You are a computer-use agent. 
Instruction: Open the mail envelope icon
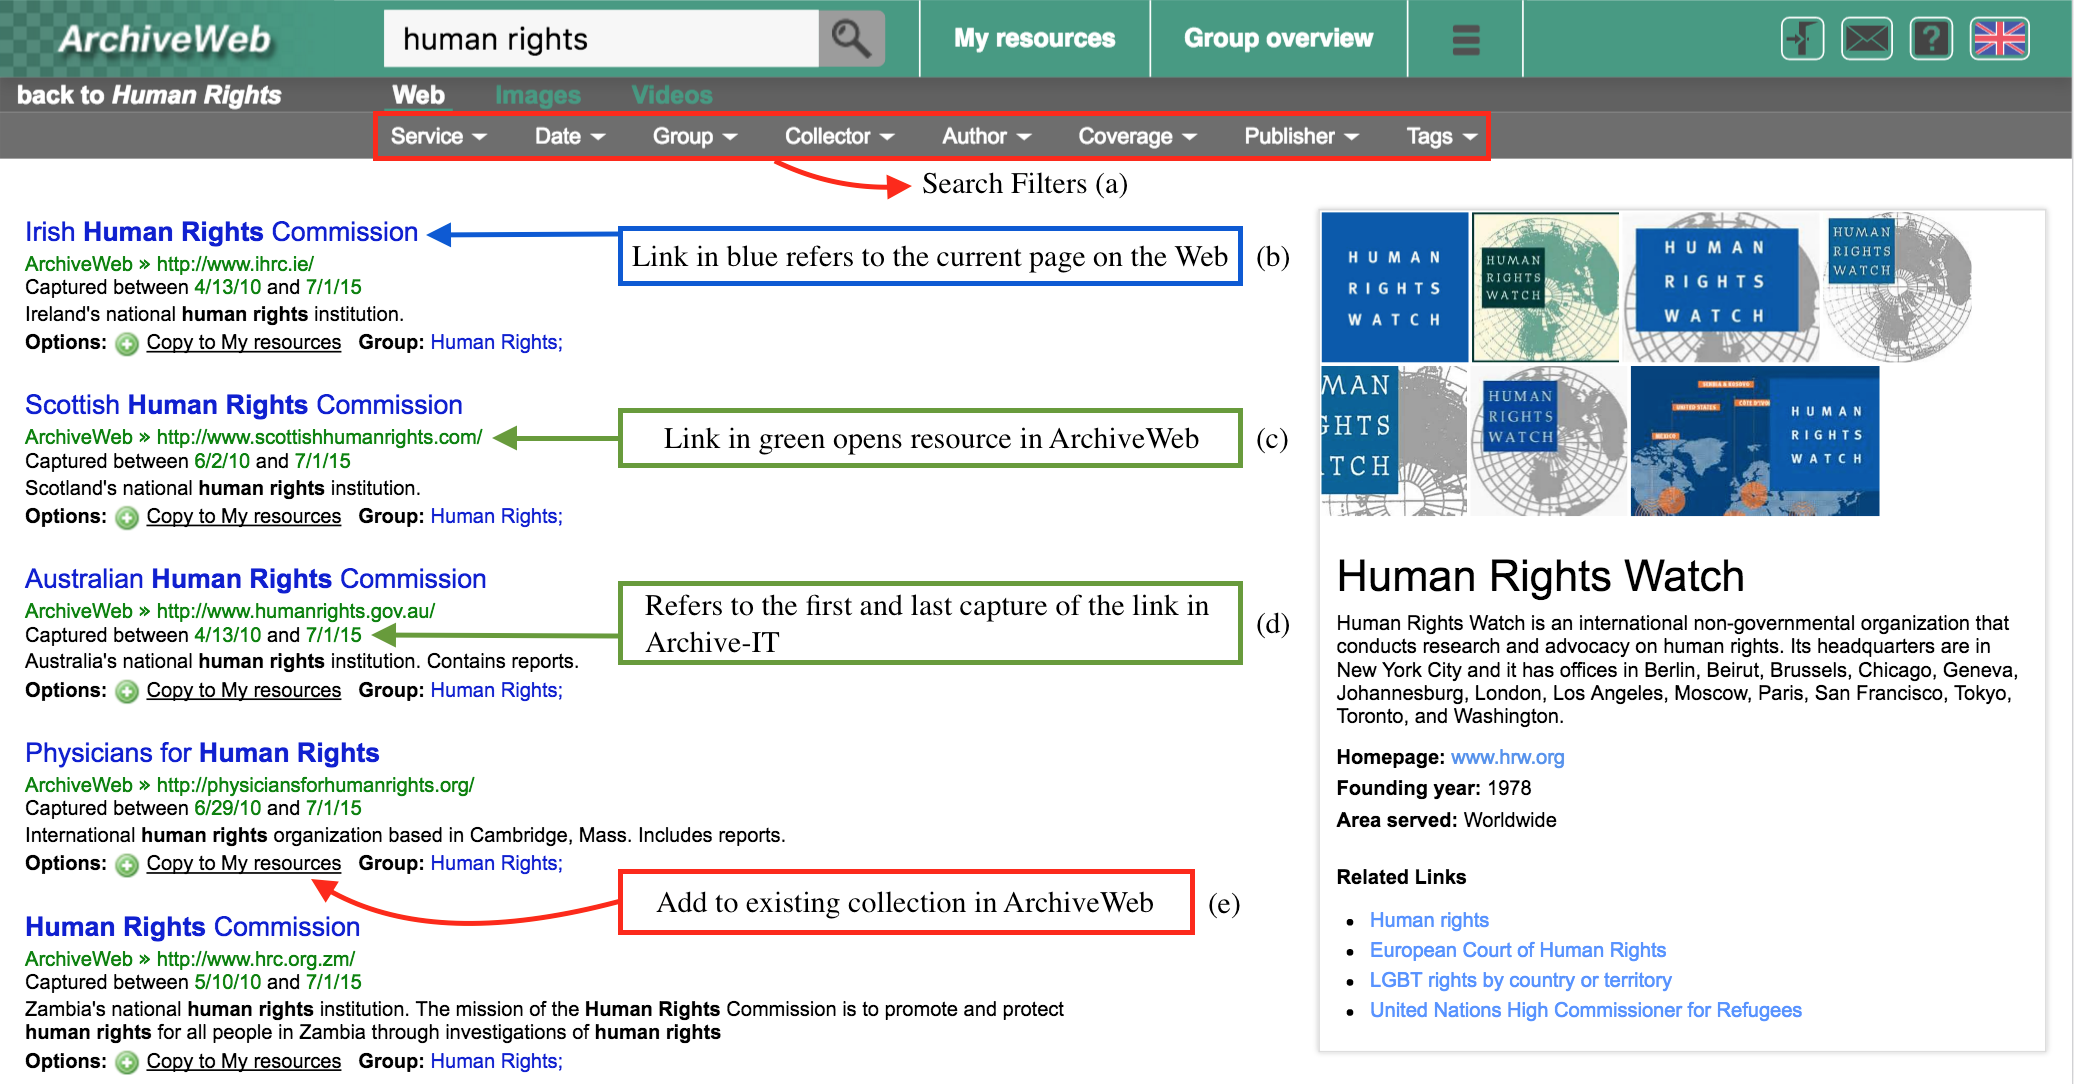1866,40
